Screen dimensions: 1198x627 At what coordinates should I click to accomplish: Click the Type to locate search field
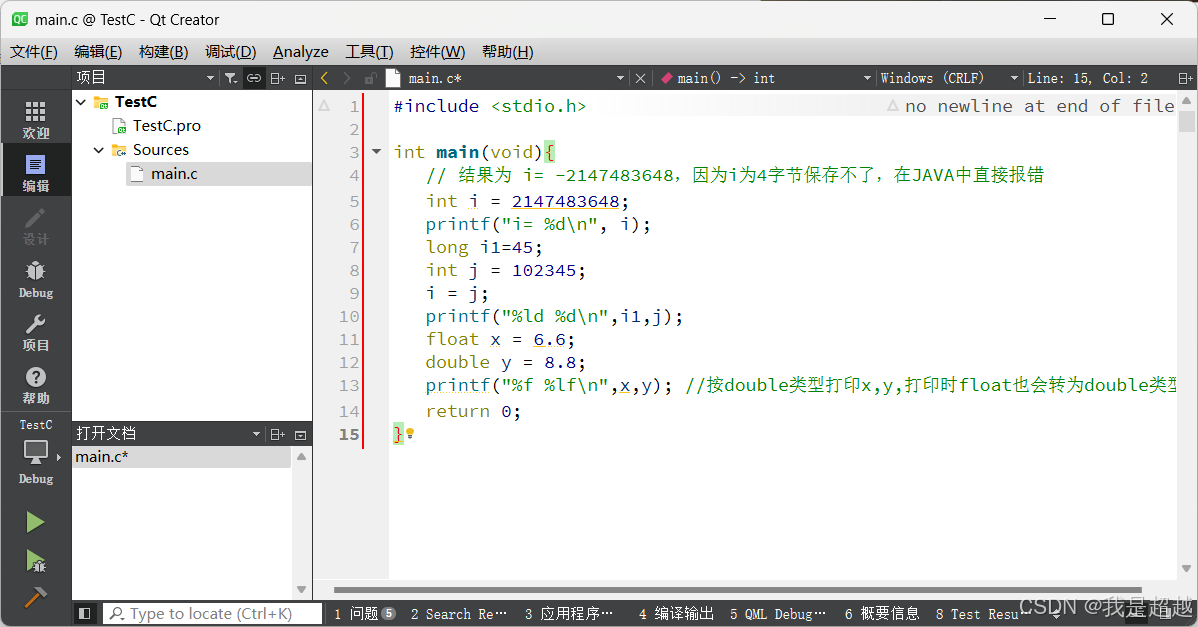click(210, 613)
